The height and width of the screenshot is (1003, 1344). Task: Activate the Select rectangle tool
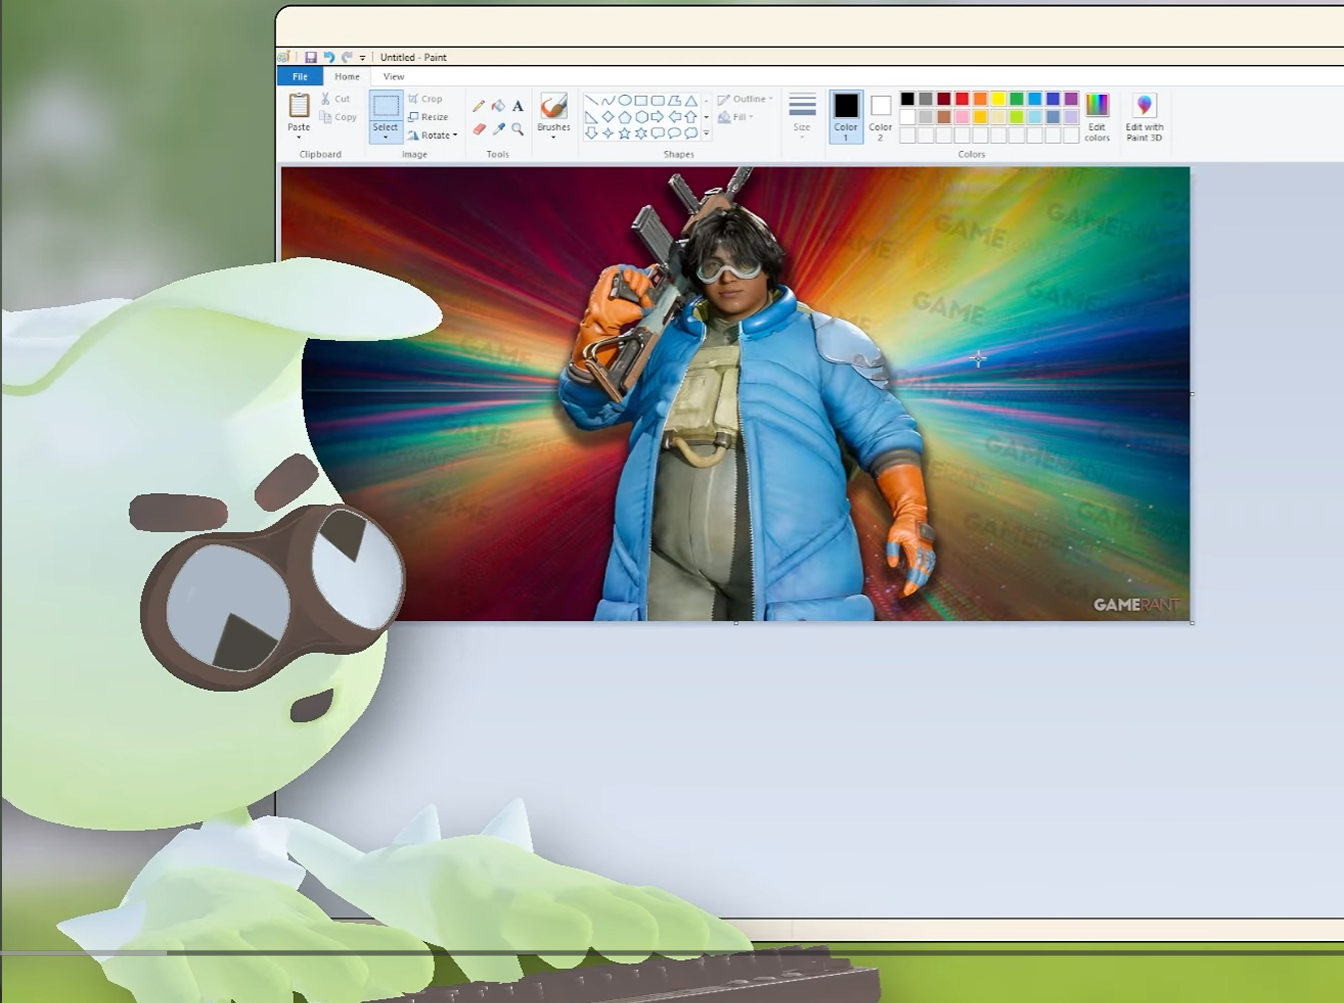[x=385, y=106]
